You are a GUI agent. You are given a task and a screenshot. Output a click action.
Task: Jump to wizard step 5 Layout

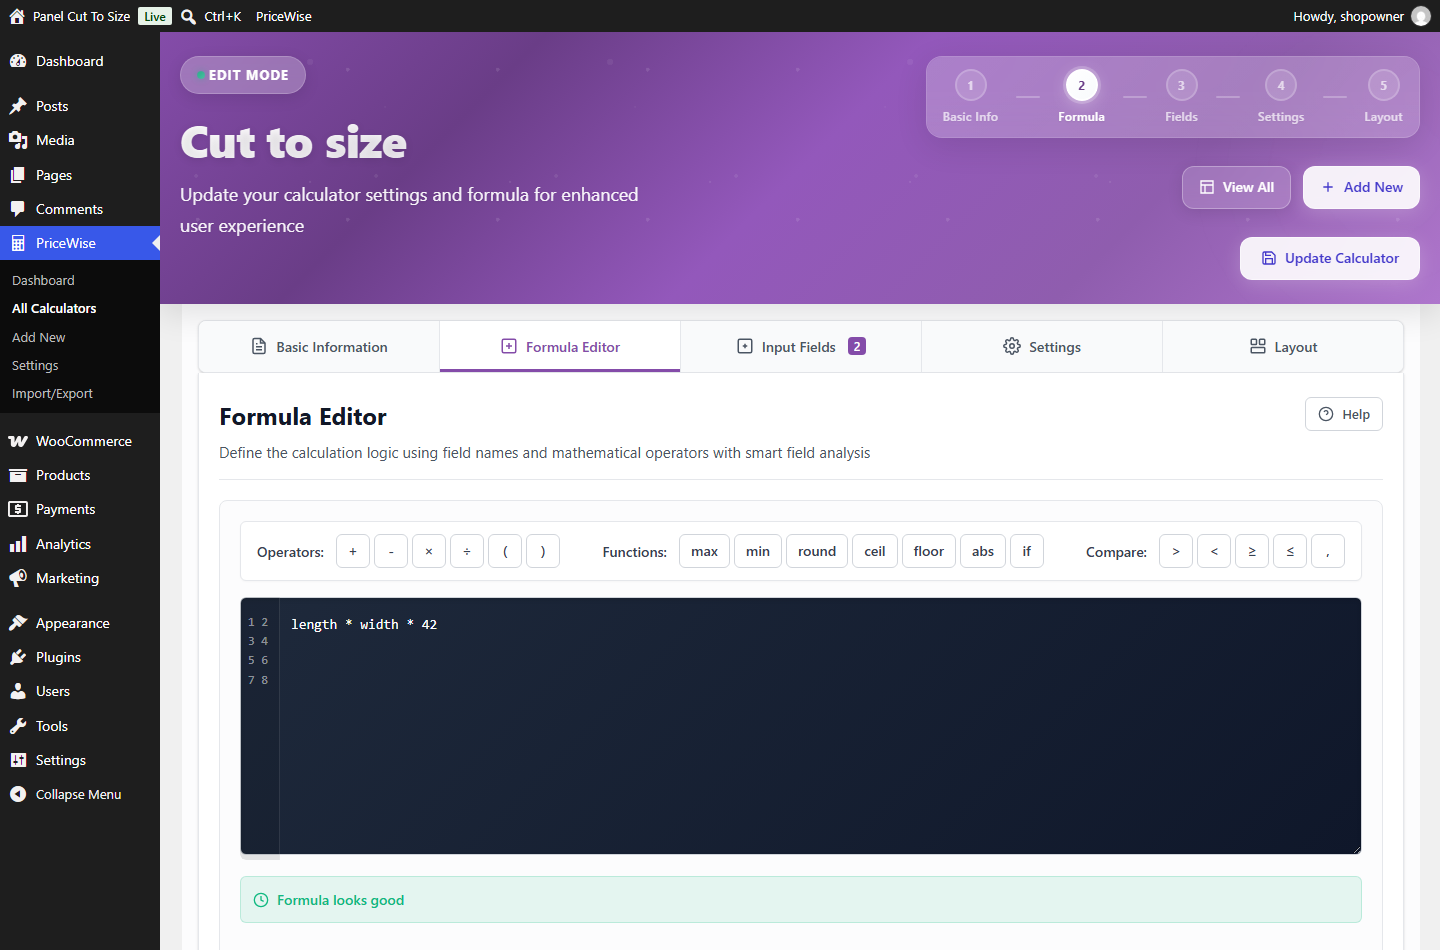(x=1383, y=96)
